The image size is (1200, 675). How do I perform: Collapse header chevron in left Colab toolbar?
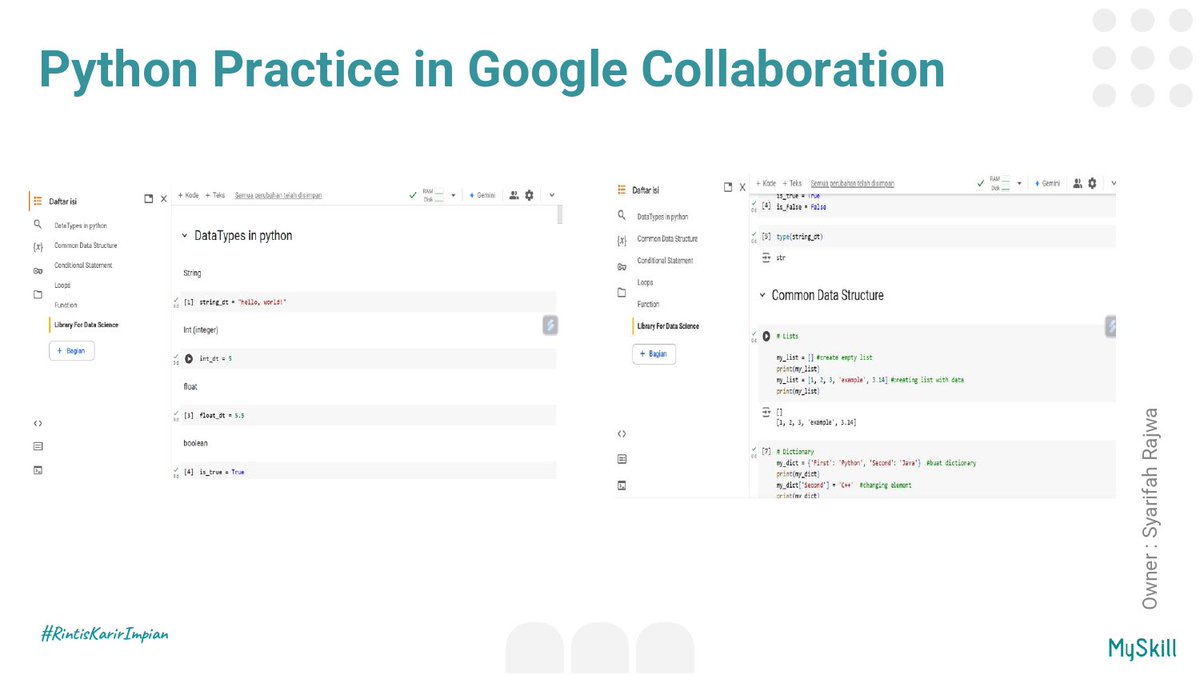coord(552,196)
